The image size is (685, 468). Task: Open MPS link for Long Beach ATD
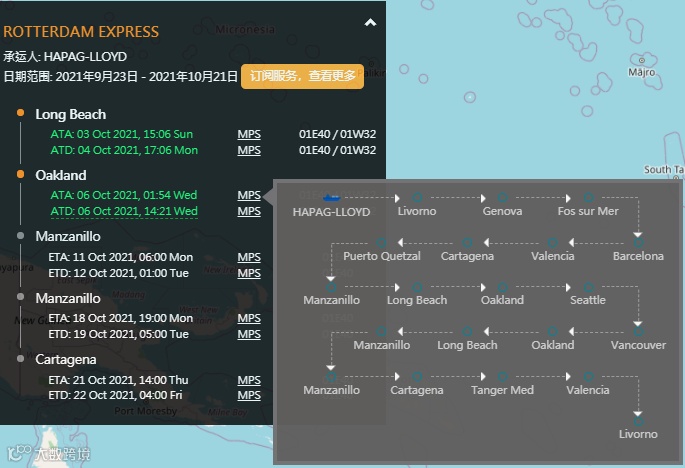click(249, 150)
